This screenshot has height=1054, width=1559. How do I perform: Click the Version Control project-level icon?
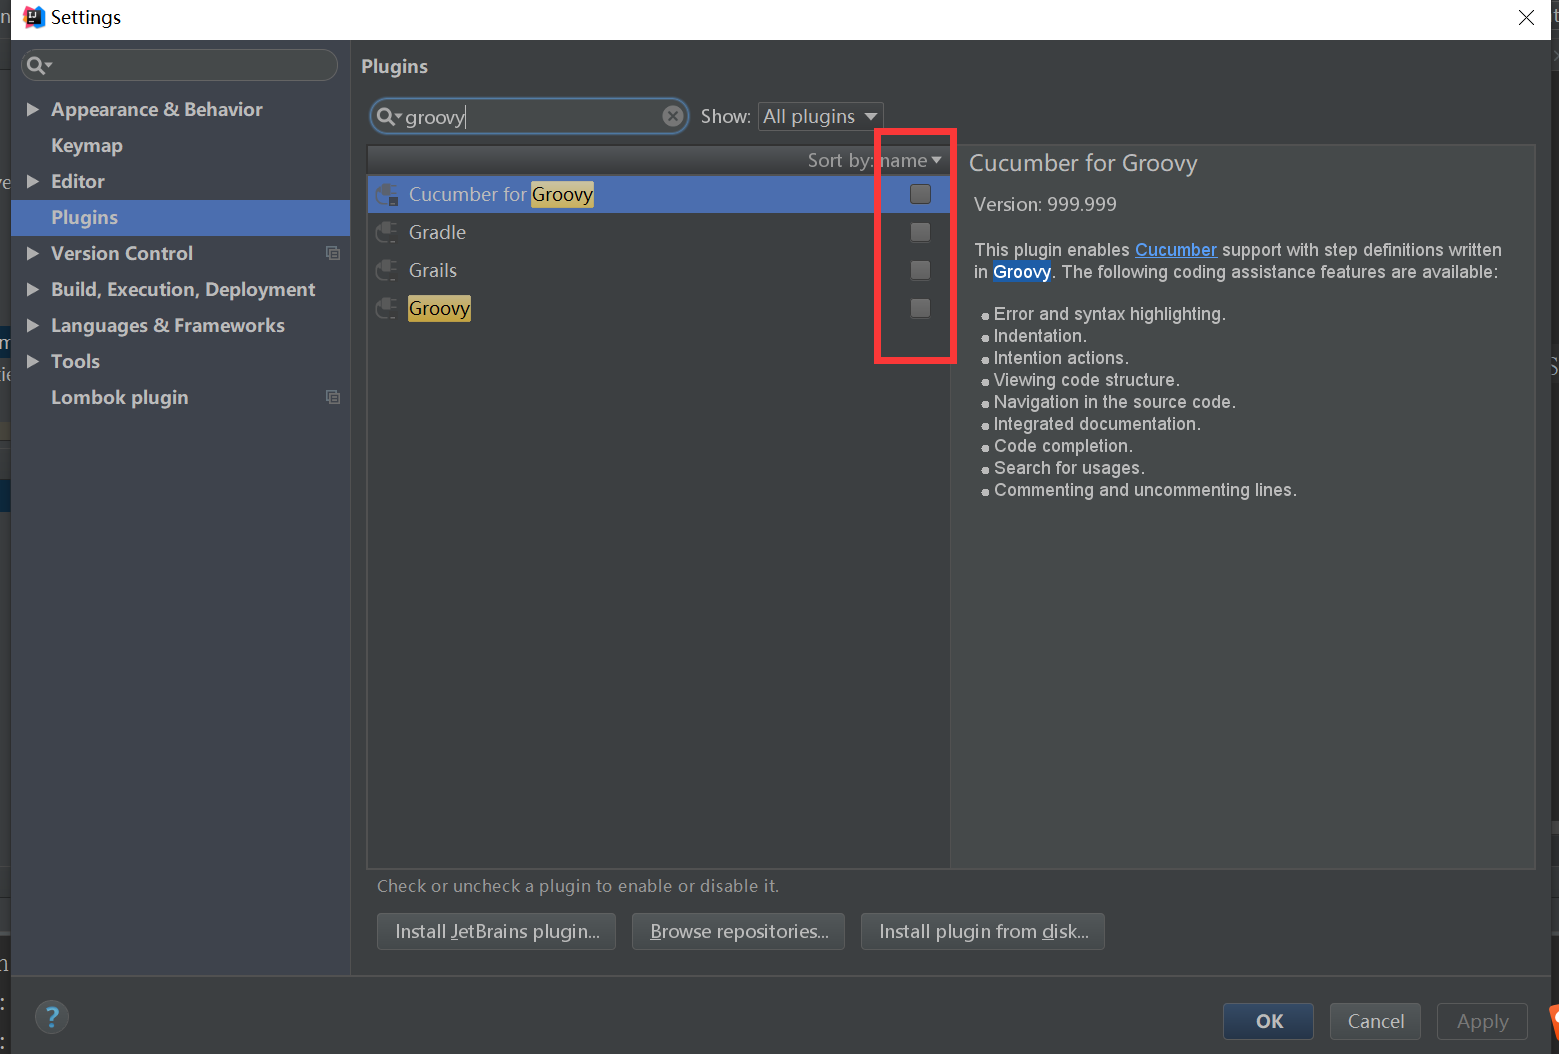tap(333, 253)
